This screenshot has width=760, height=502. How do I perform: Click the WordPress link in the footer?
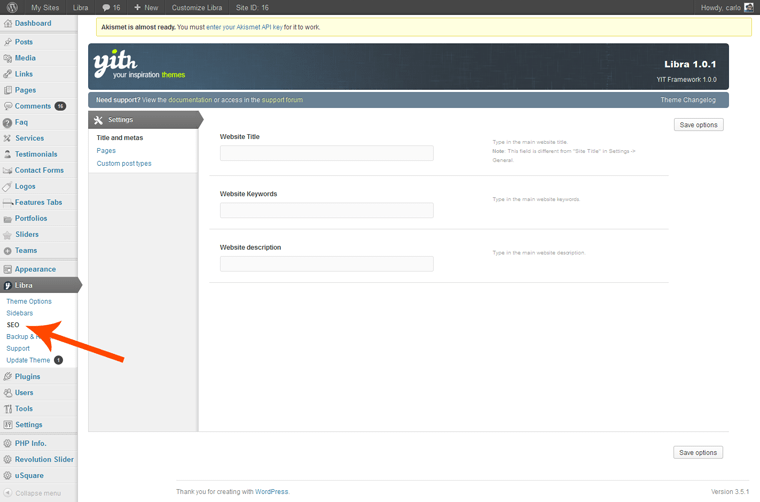coord(271,491)
